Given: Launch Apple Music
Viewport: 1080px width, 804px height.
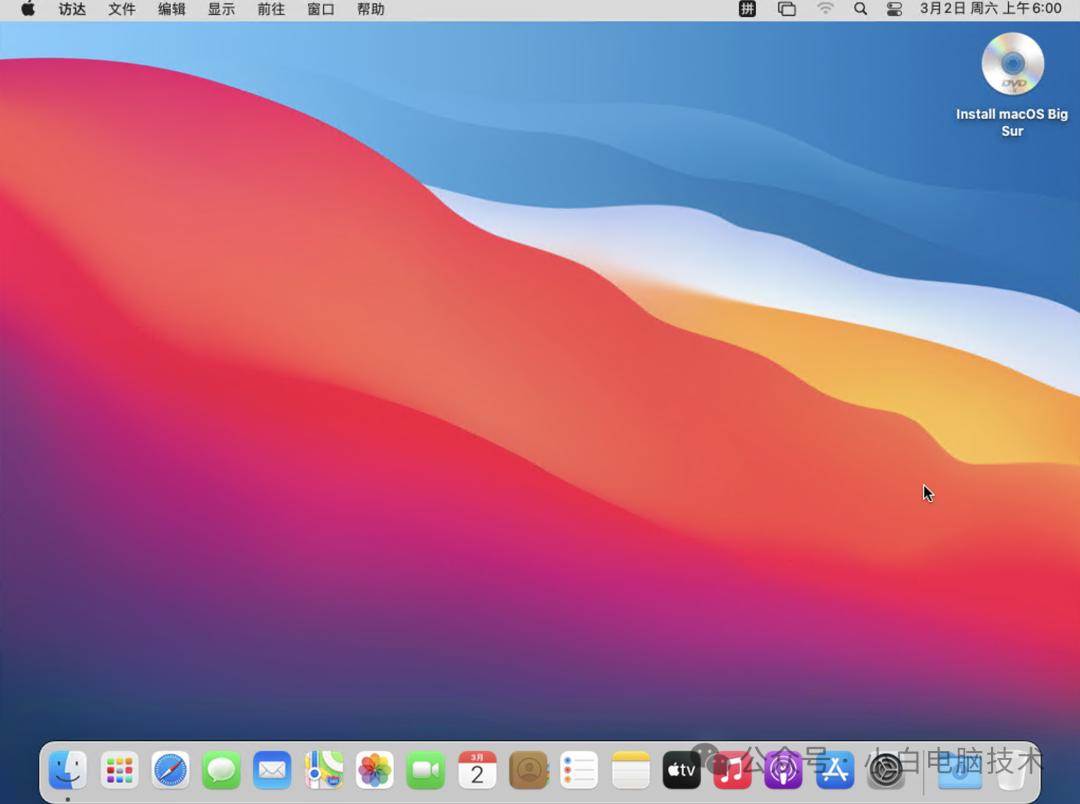Looking at the screenshot, I should [732, 770].
